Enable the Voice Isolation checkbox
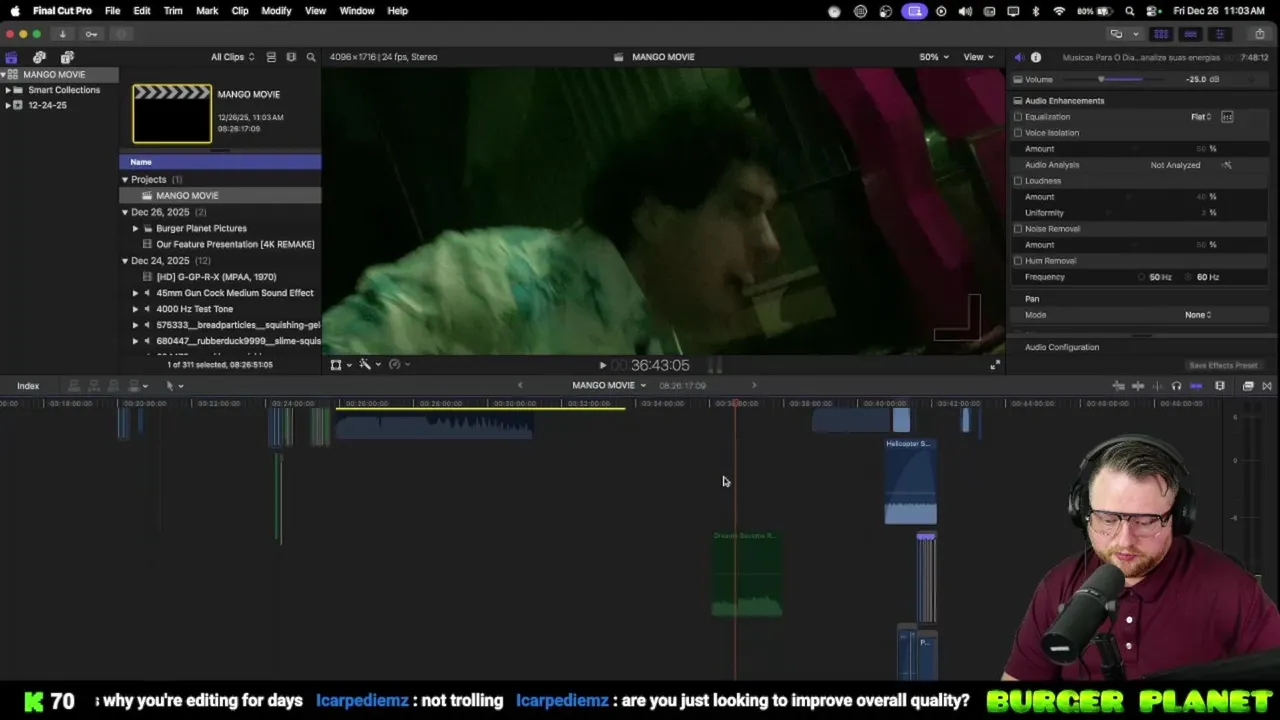The height and width of the screenshot is (720, 1280). [1018, 133]
